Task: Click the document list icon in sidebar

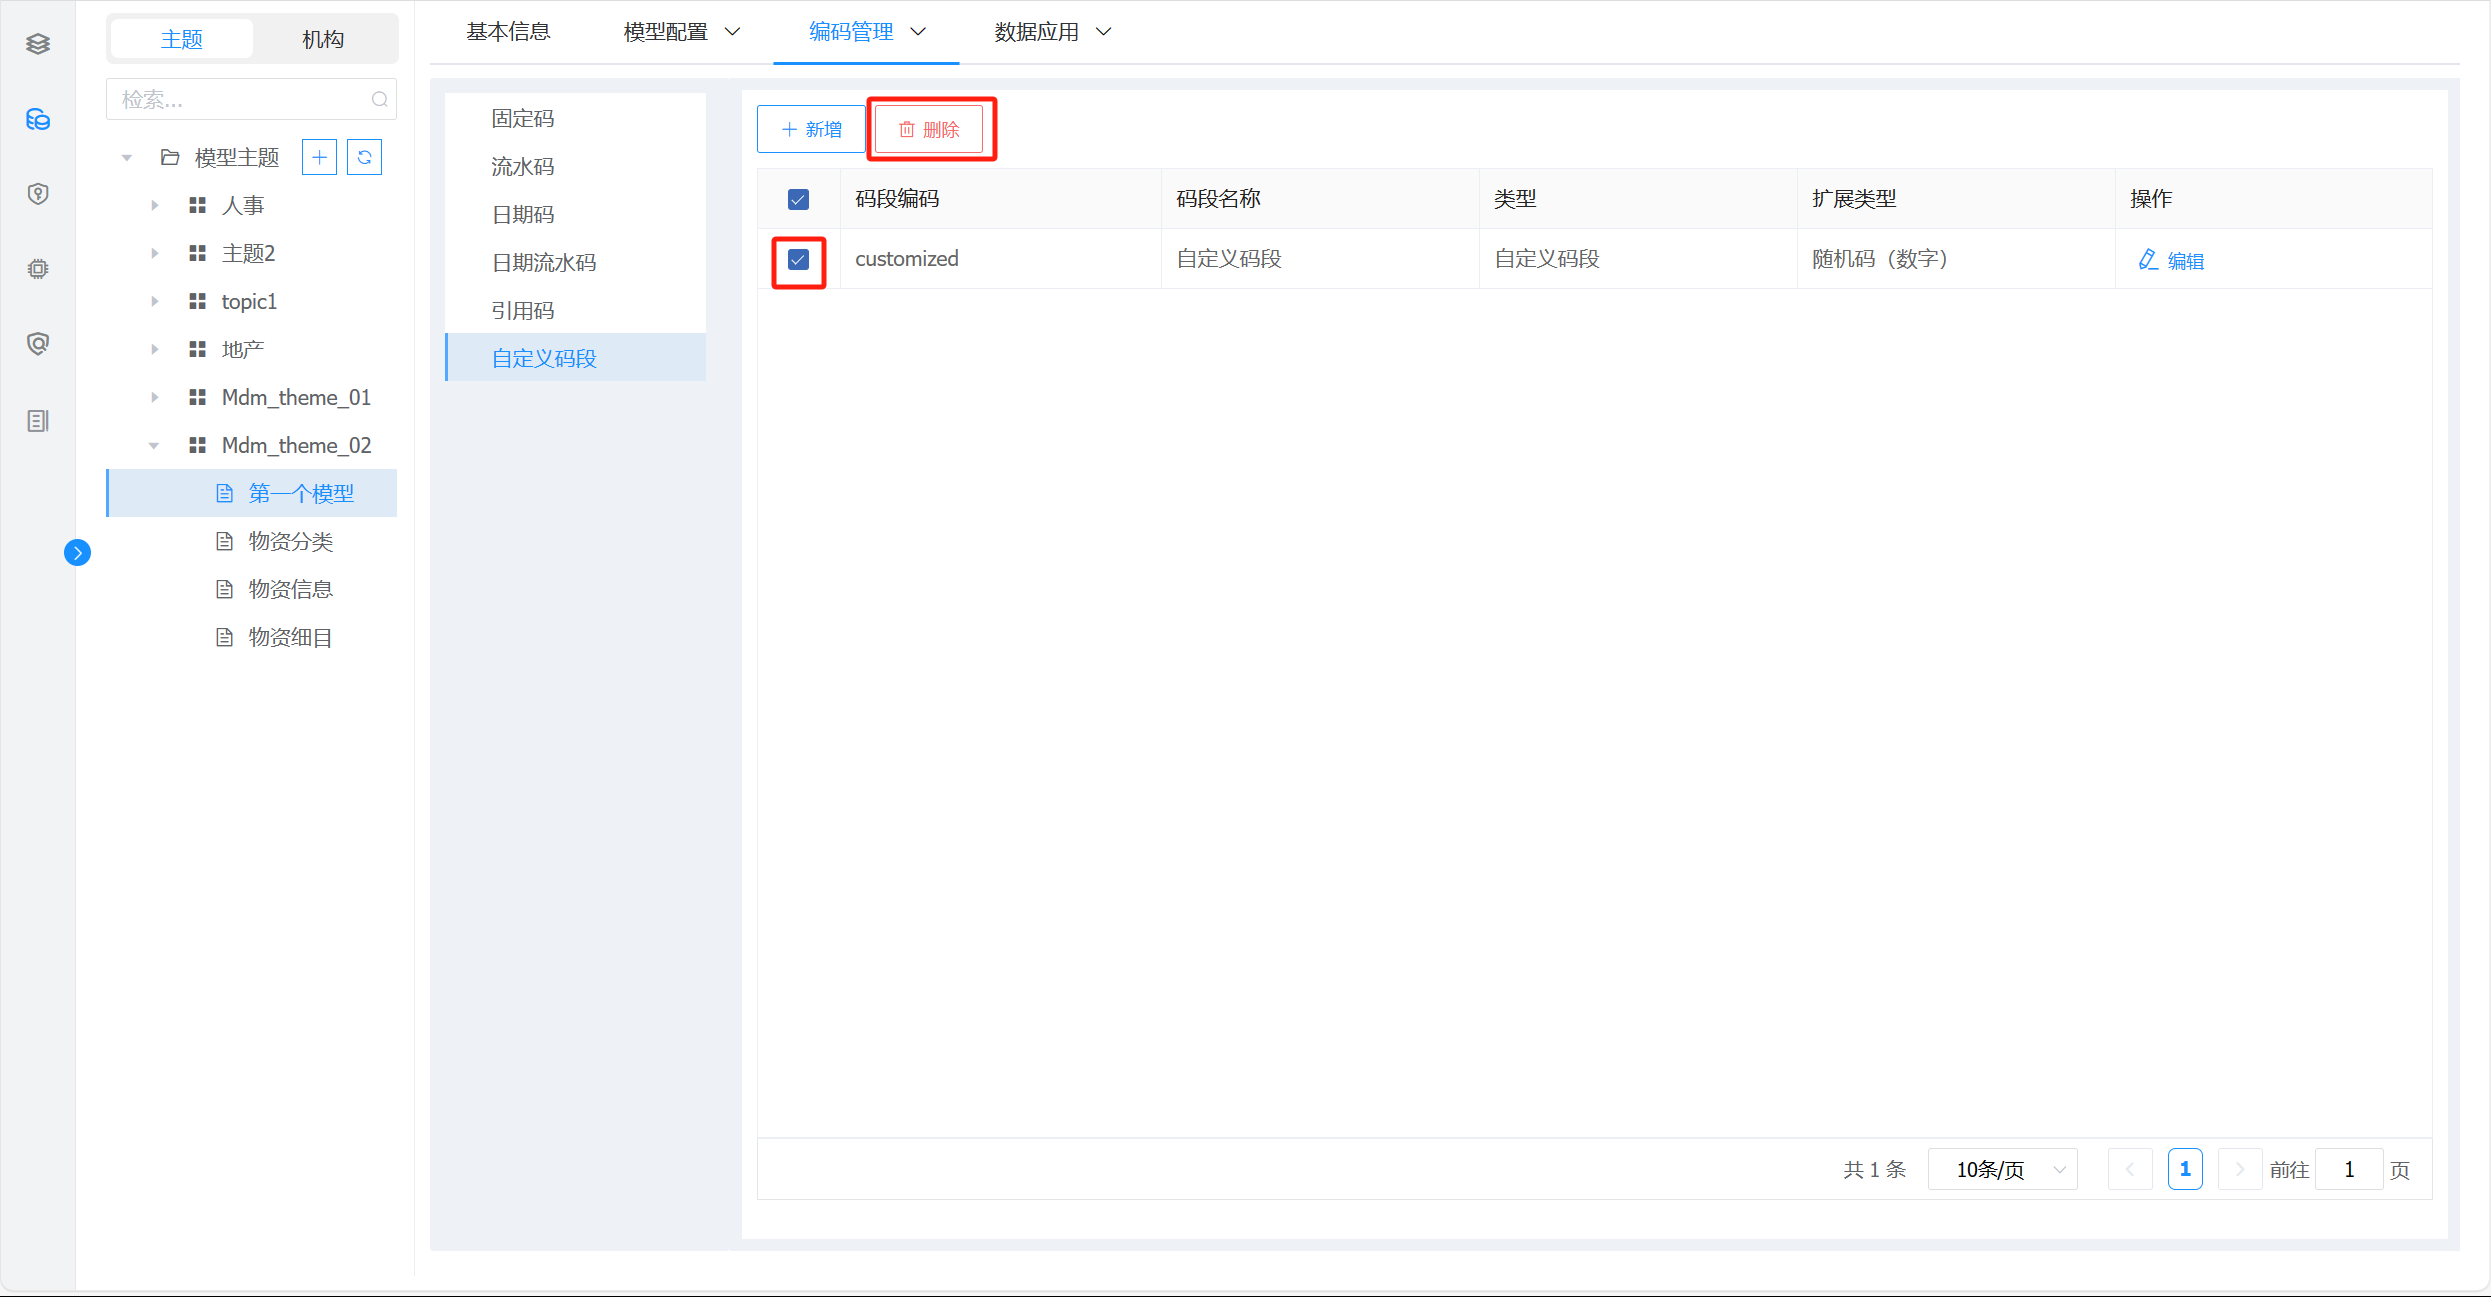Action: point(38,421)
